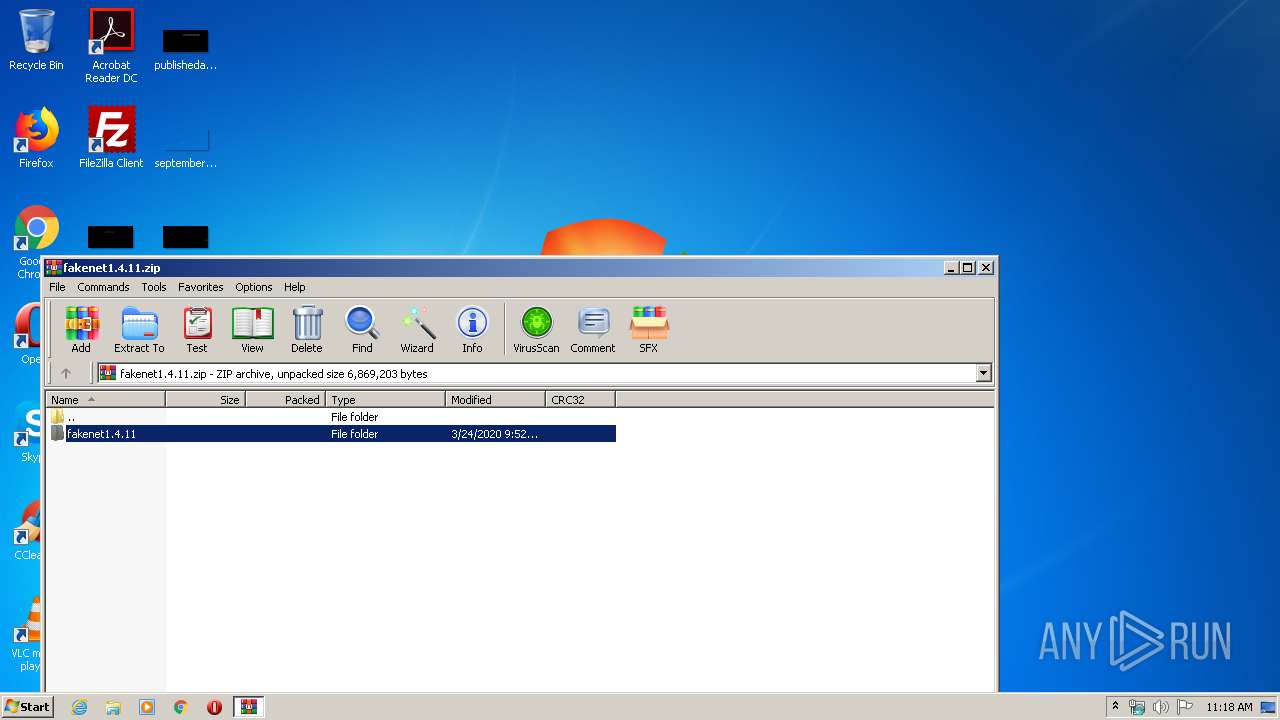Open the Find magnifier tool
The image size is (1280, 720).
coord(362,330)
